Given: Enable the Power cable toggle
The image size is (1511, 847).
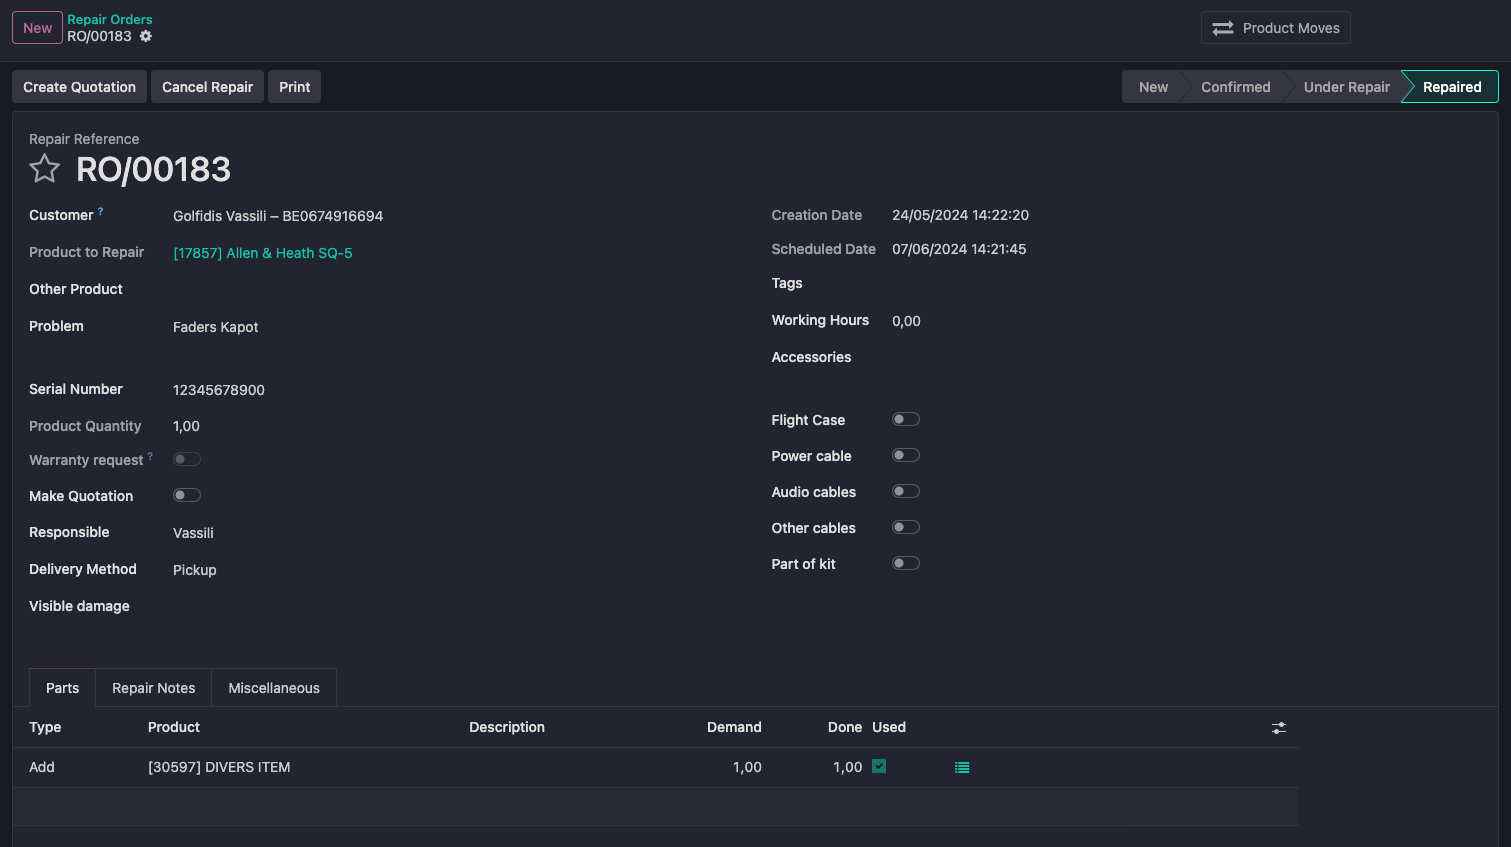Looking at the screenshot, I should (x=905, y=455).
